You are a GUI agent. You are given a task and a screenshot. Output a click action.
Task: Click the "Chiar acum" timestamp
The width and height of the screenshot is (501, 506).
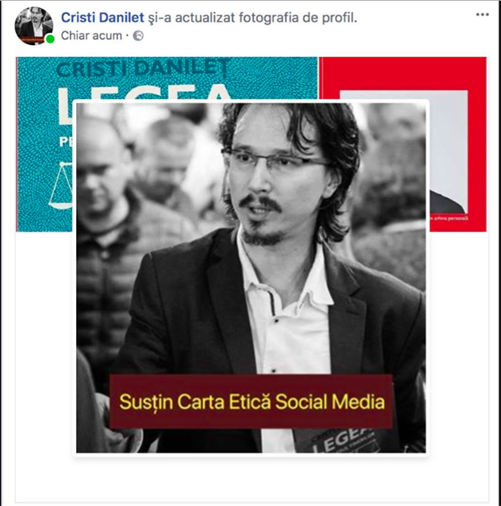click(x=91, y=36)
